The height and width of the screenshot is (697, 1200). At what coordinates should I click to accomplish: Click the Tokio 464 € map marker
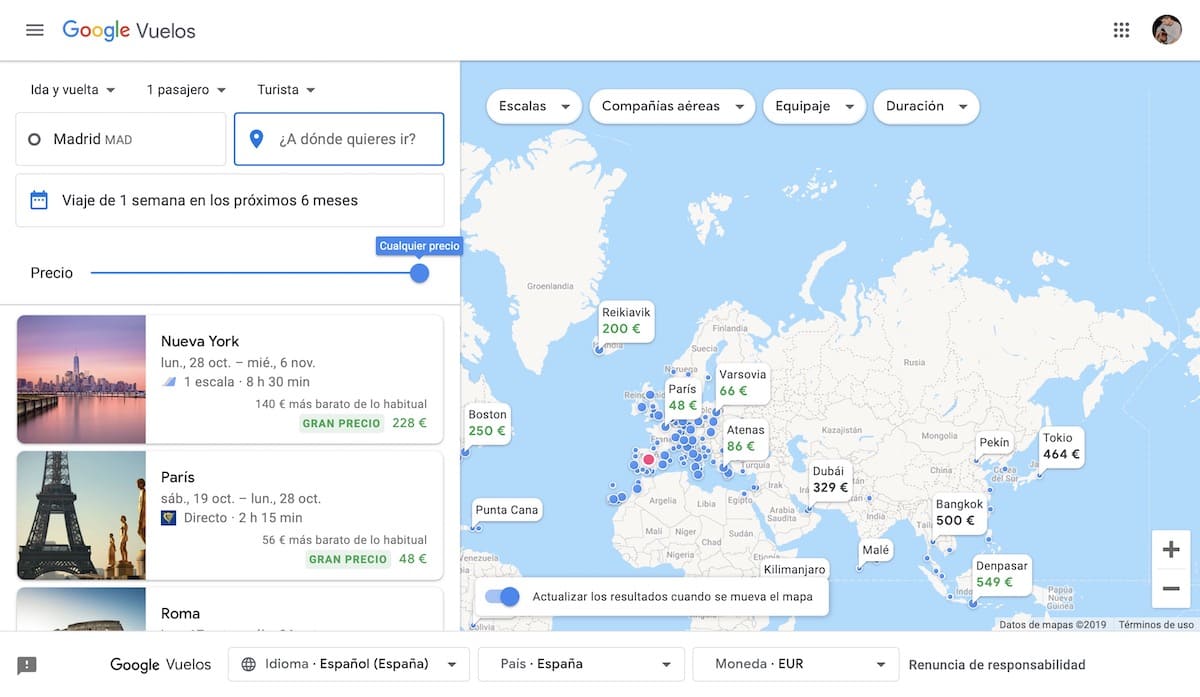click(x=1061, y=446)
